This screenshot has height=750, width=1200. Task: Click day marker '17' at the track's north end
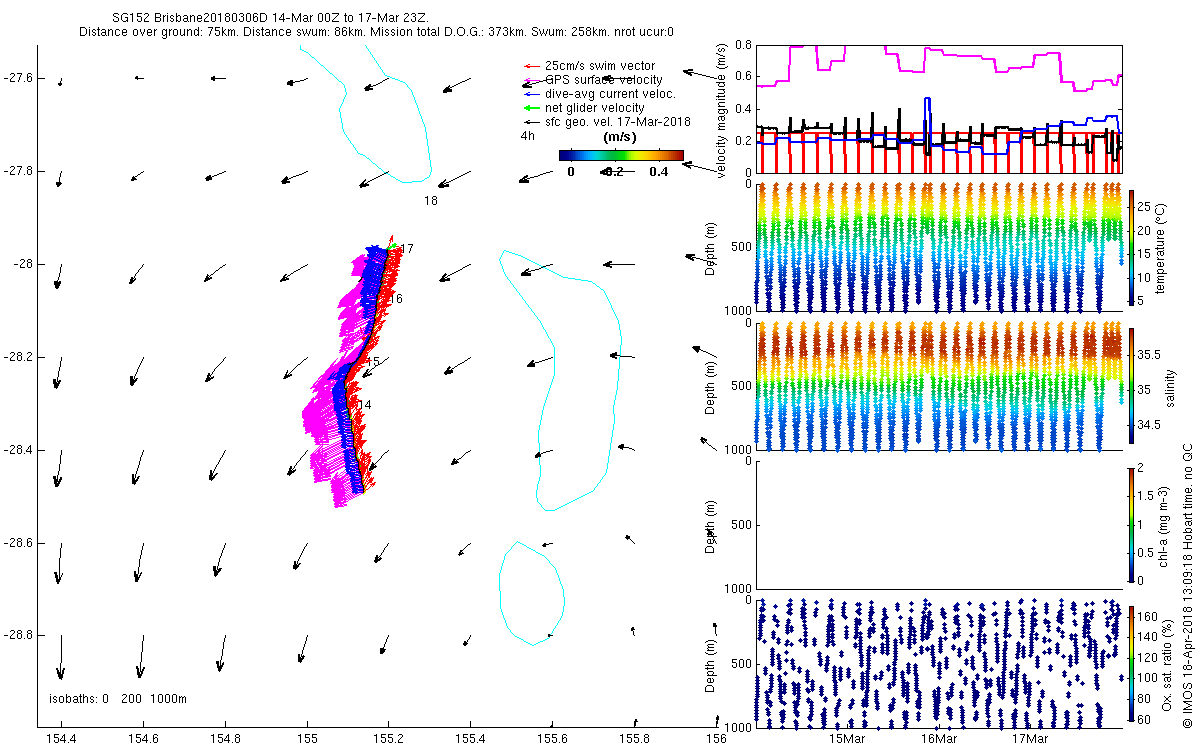pos(407,248)
